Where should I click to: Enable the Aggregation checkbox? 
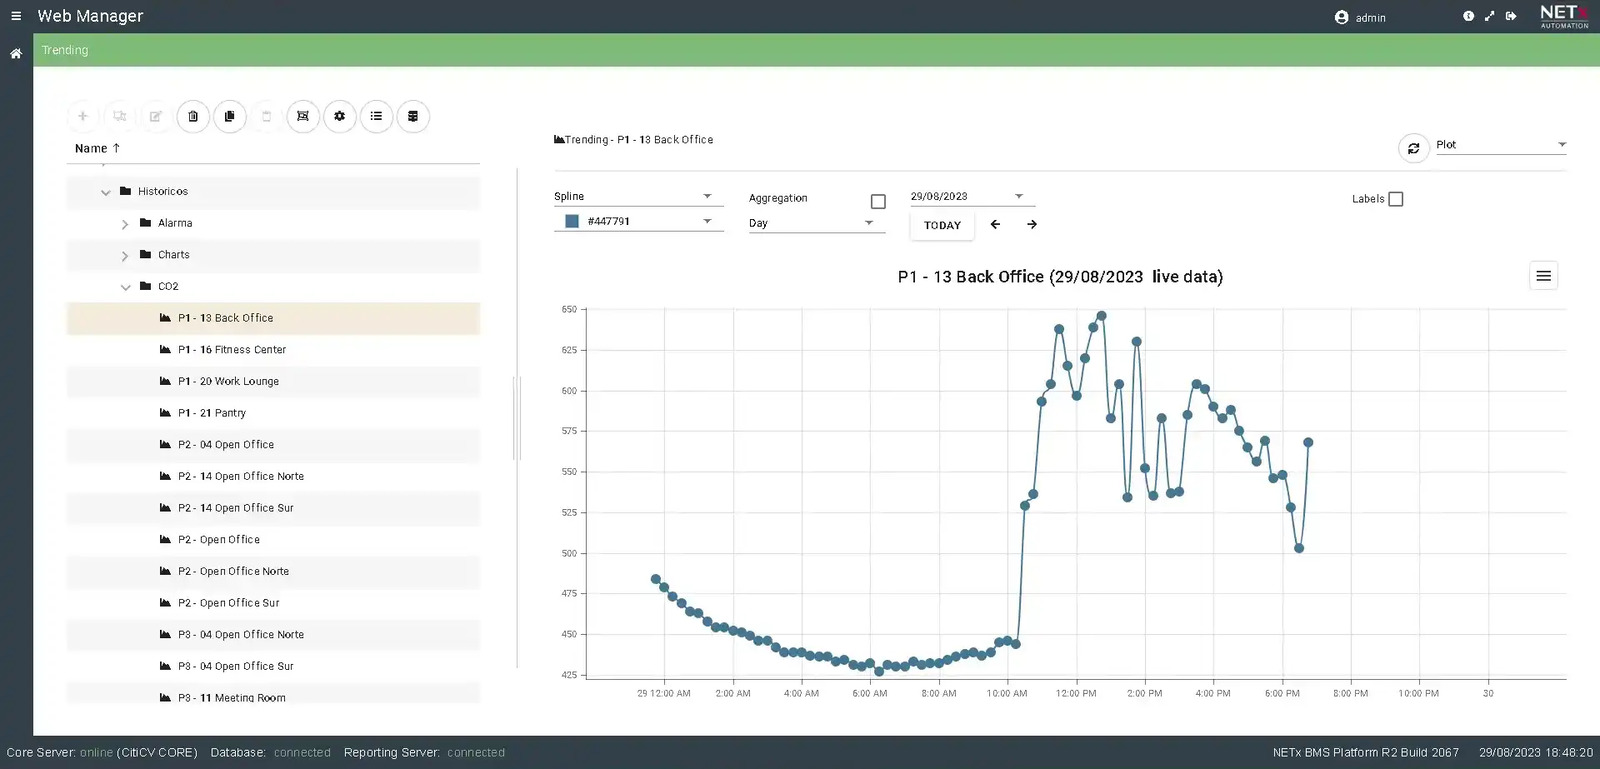click(878, 202)
